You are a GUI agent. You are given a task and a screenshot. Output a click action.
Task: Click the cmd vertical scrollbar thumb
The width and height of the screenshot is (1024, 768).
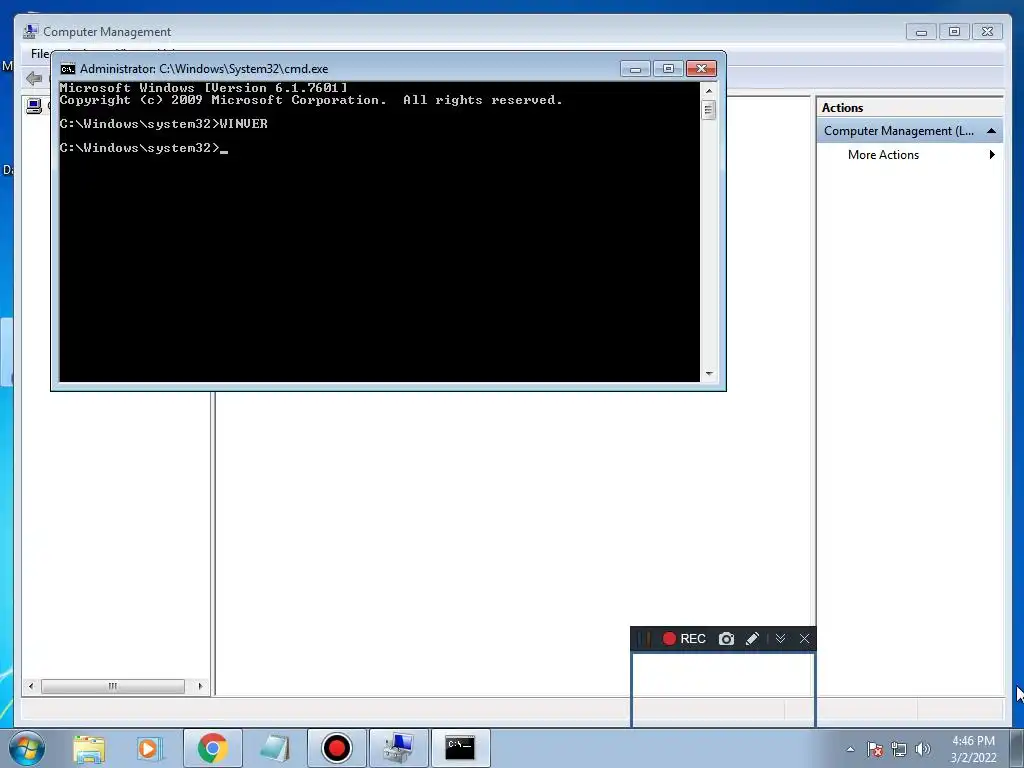(x=709, y=110)
